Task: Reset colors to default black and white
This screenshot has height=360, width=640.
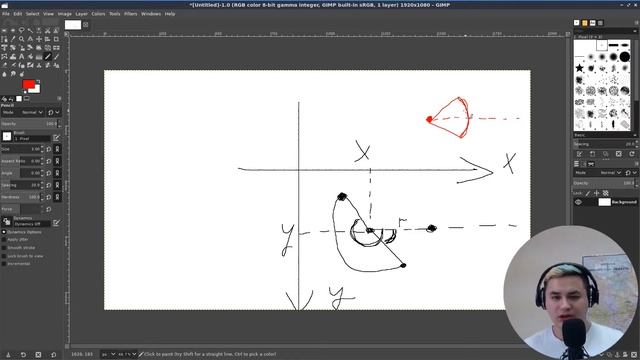Action: (x=25, y=92)
